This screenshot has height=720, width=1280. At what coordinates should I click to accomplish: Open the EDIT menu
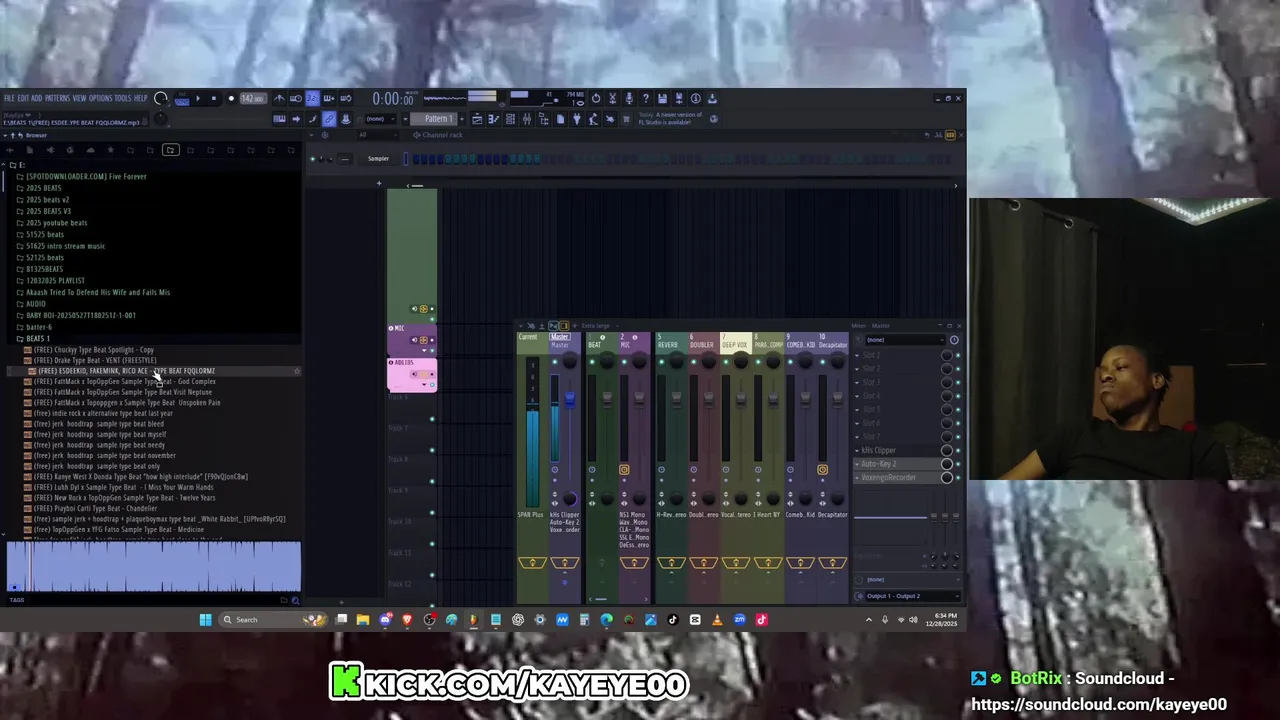[x=23, y=98]
